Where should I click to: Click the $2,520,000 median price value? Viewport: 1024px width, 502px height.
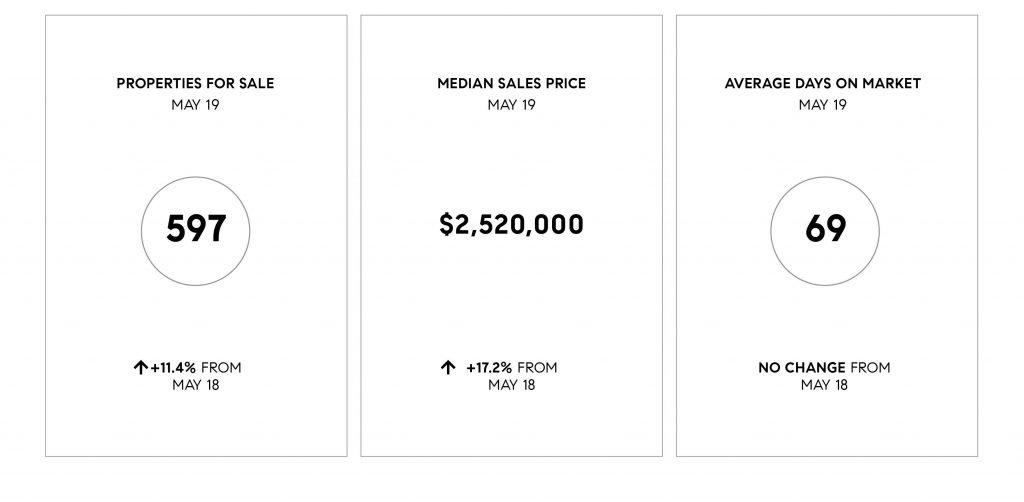511,225
